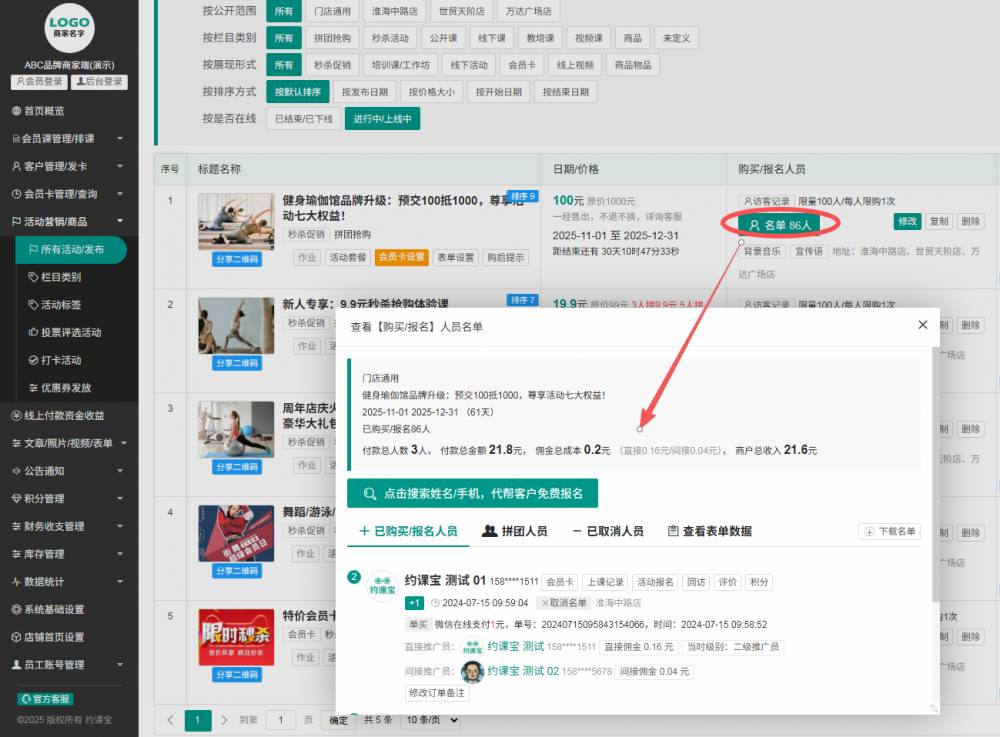The image size is (1000, 737).
Task: Open 打卡活动 in the sidebar
Action: click(61, 360)
